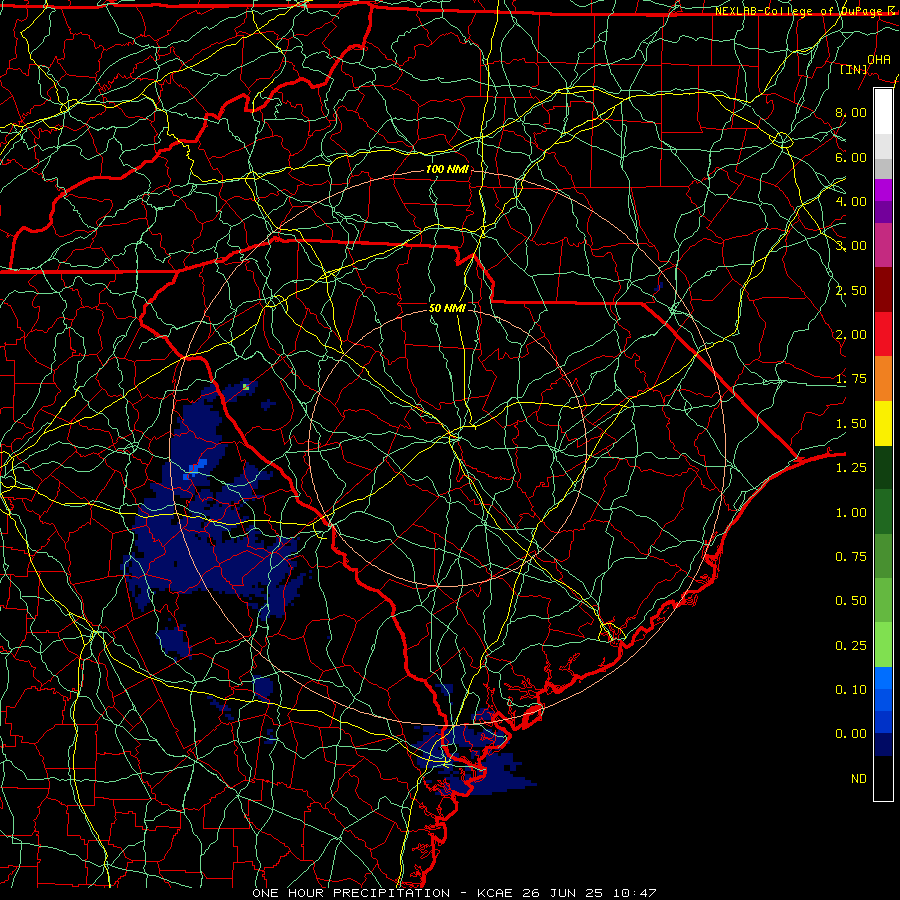Click the 6.00 legend value
Screen dimensions: 900x900
851,157
